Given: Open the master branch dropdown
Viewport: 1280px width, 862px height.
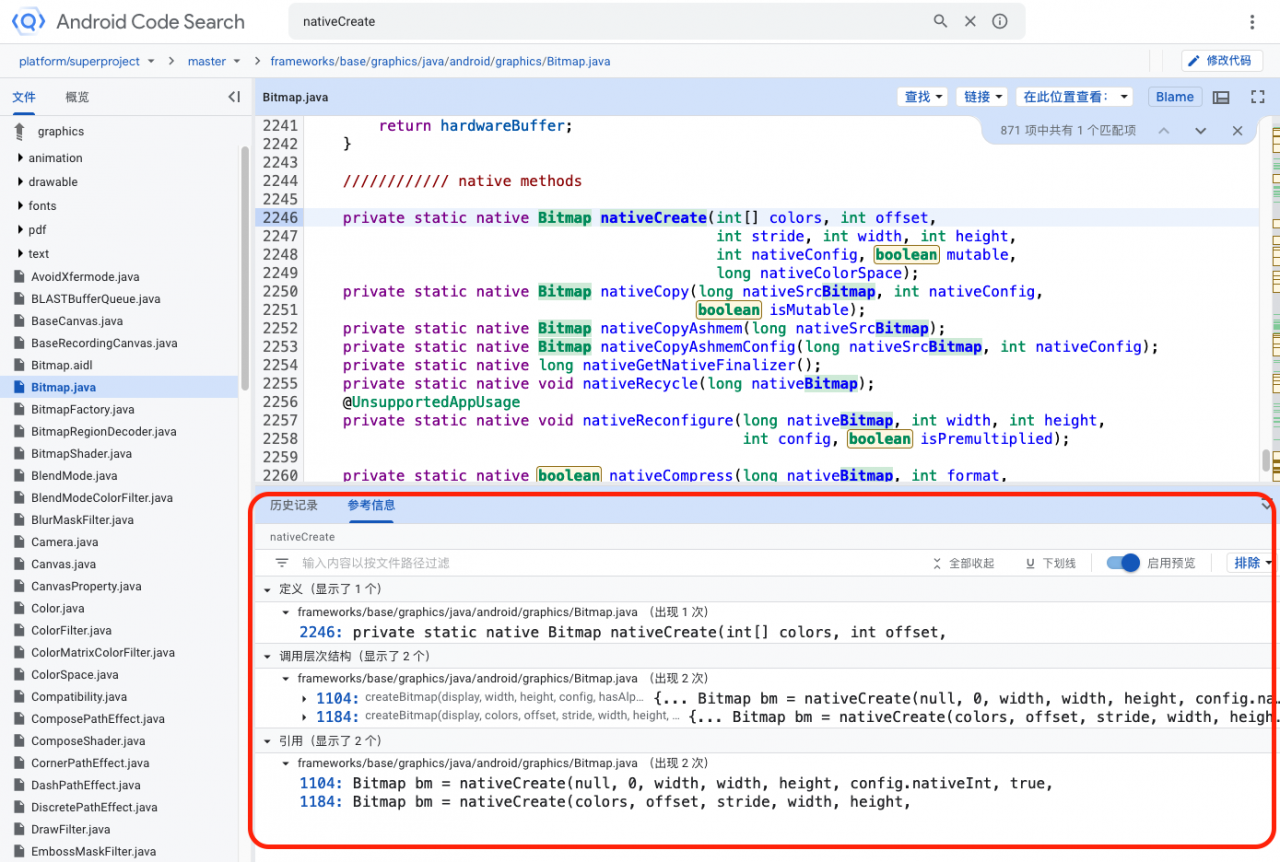Looking at the screenshot, I should 214,61.
